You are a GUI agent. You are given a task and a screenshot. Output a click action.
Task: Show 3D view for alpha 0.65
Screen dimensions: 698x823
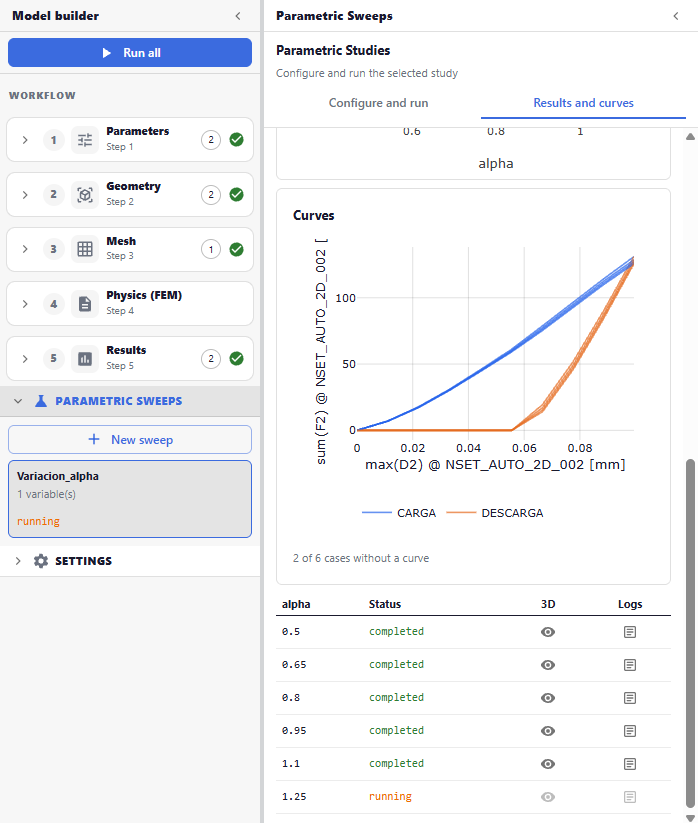click(548, 665)
